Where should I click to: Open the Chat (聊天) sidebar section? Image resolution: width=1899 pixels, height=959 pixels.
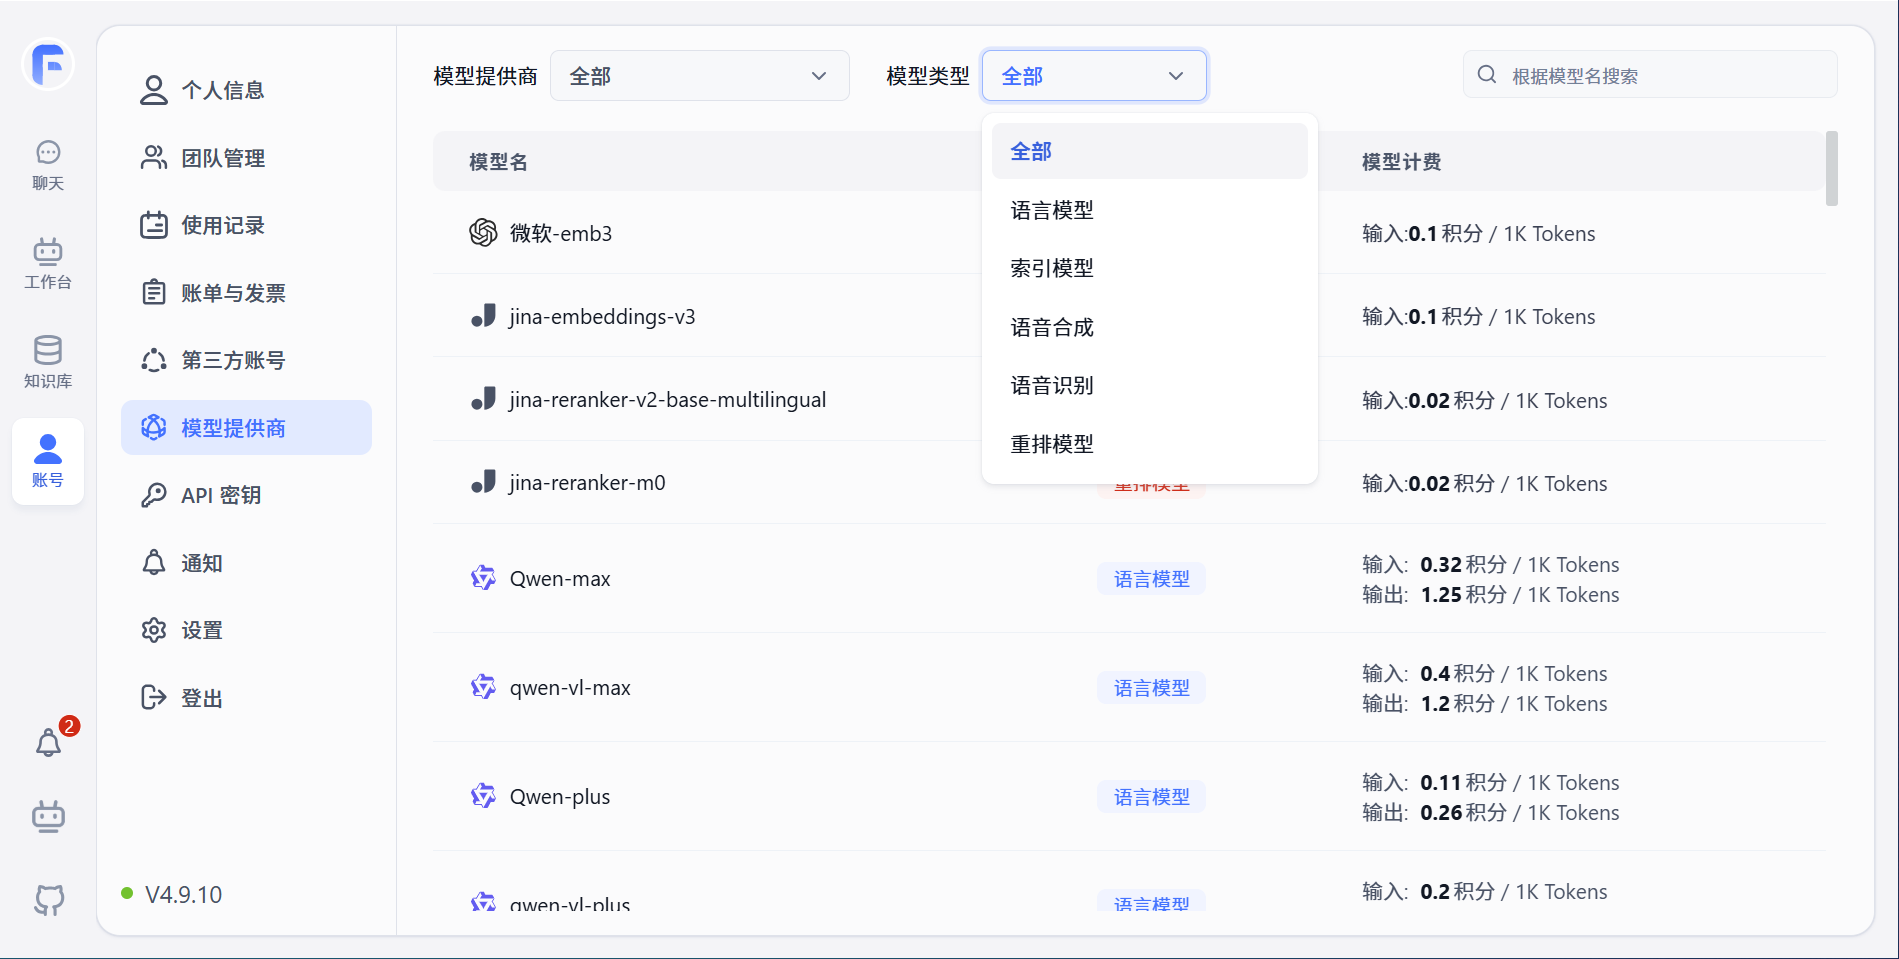48,165
